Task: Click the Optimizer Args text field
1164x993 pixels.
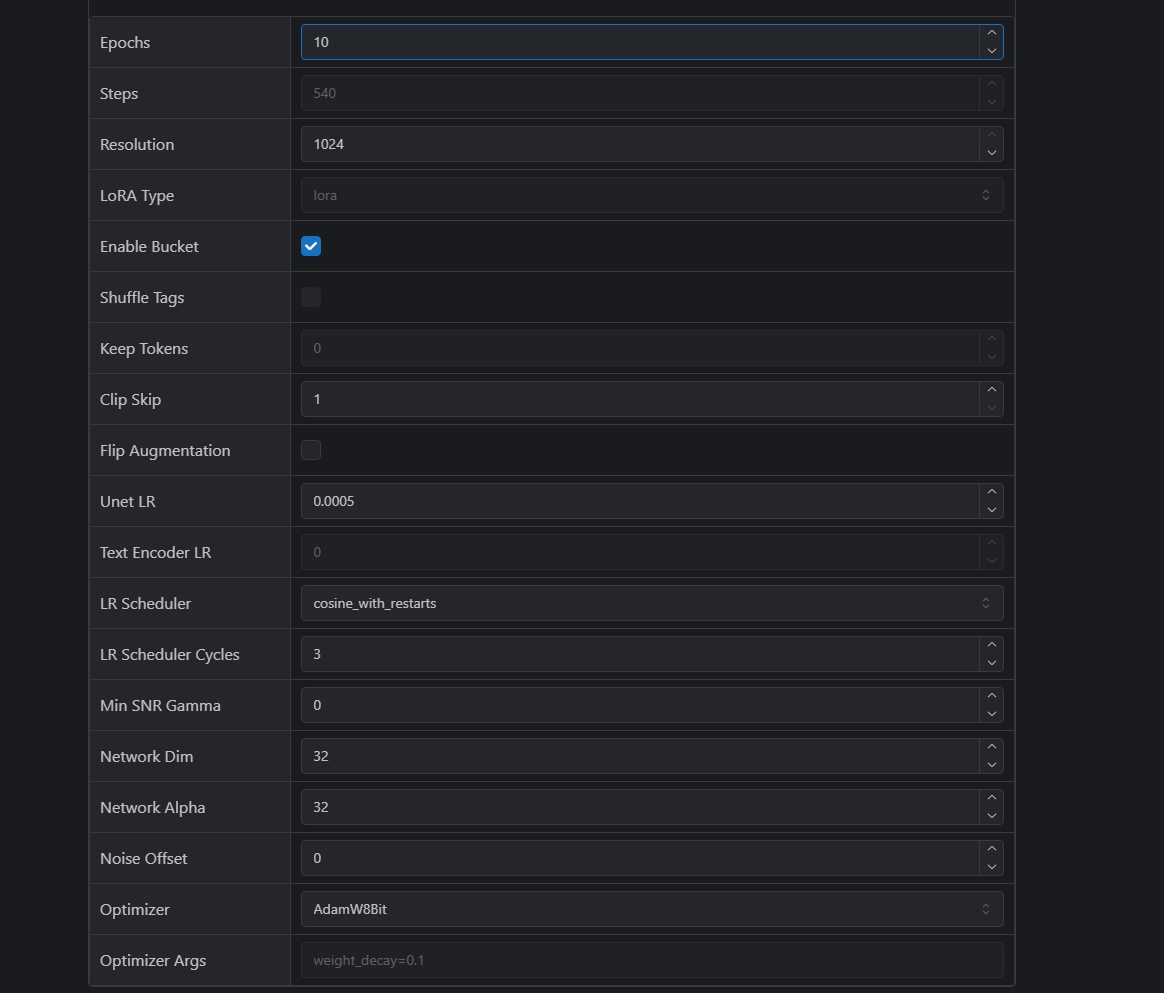Action: tap(652, 960)
